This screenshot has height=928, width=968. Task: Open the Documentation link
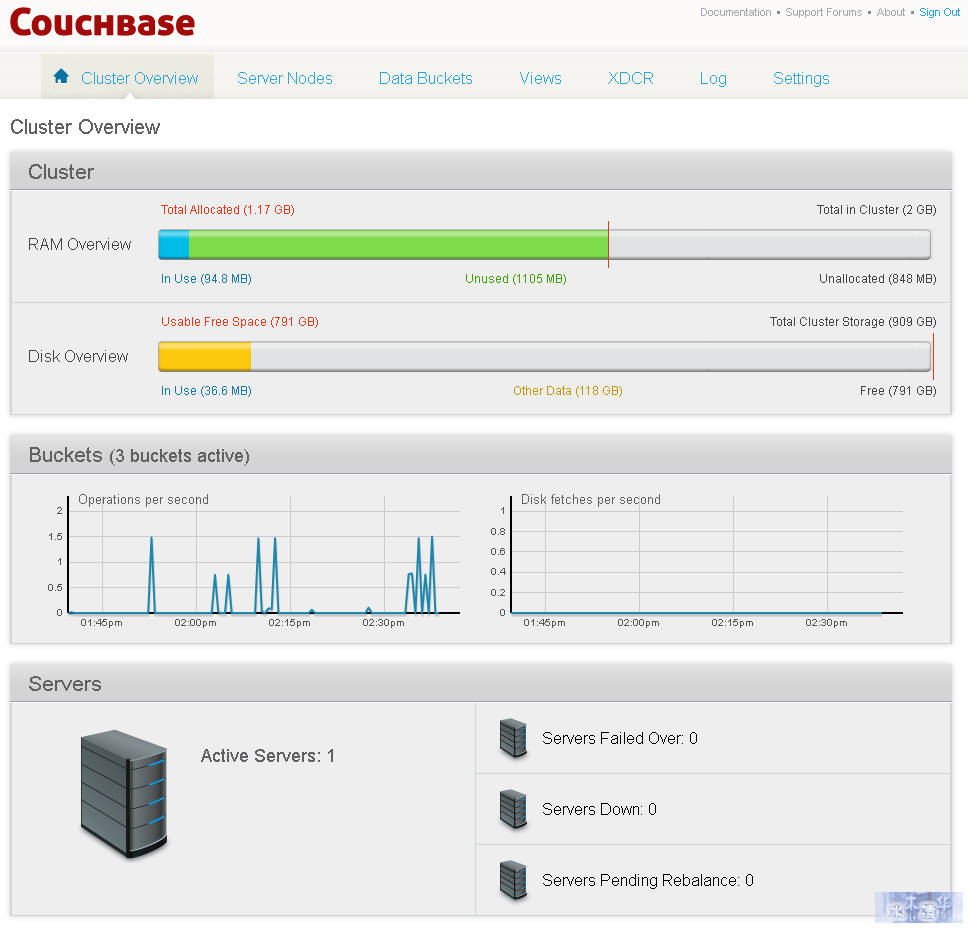(x=735, y=12)
